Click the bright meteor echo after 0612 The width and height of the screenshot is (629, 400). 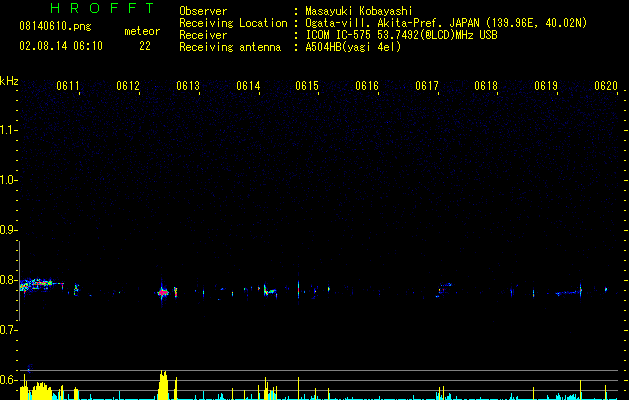[163, 292]
